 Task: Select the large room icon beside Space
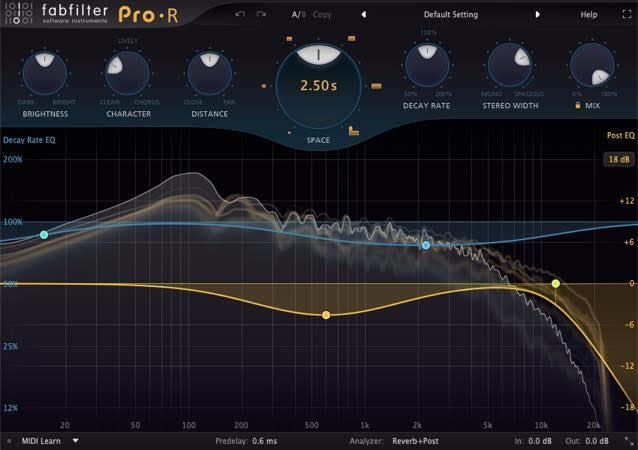[354, 131]
